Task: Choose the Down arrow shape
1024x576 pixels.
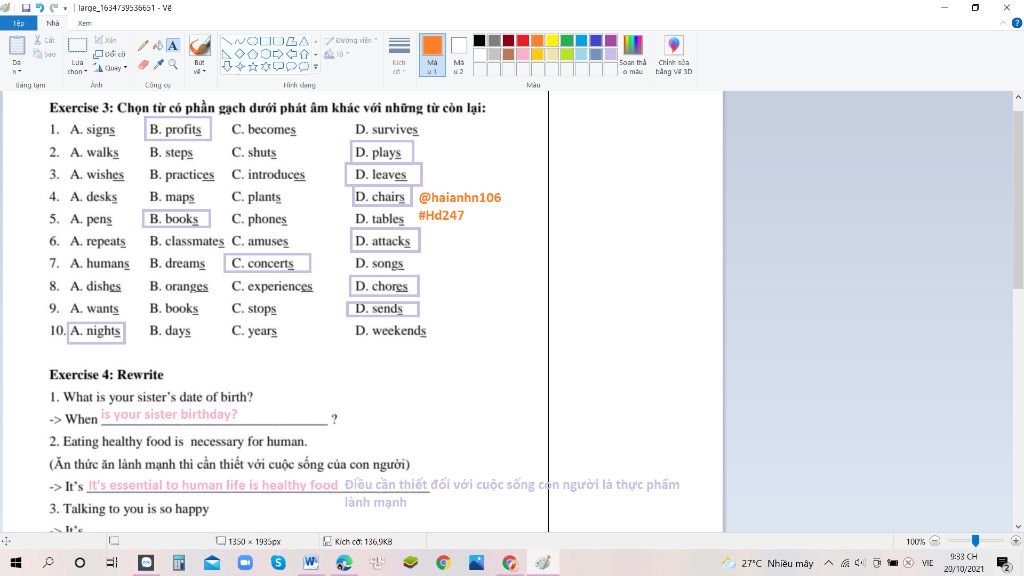Action: tap(227, 66)
